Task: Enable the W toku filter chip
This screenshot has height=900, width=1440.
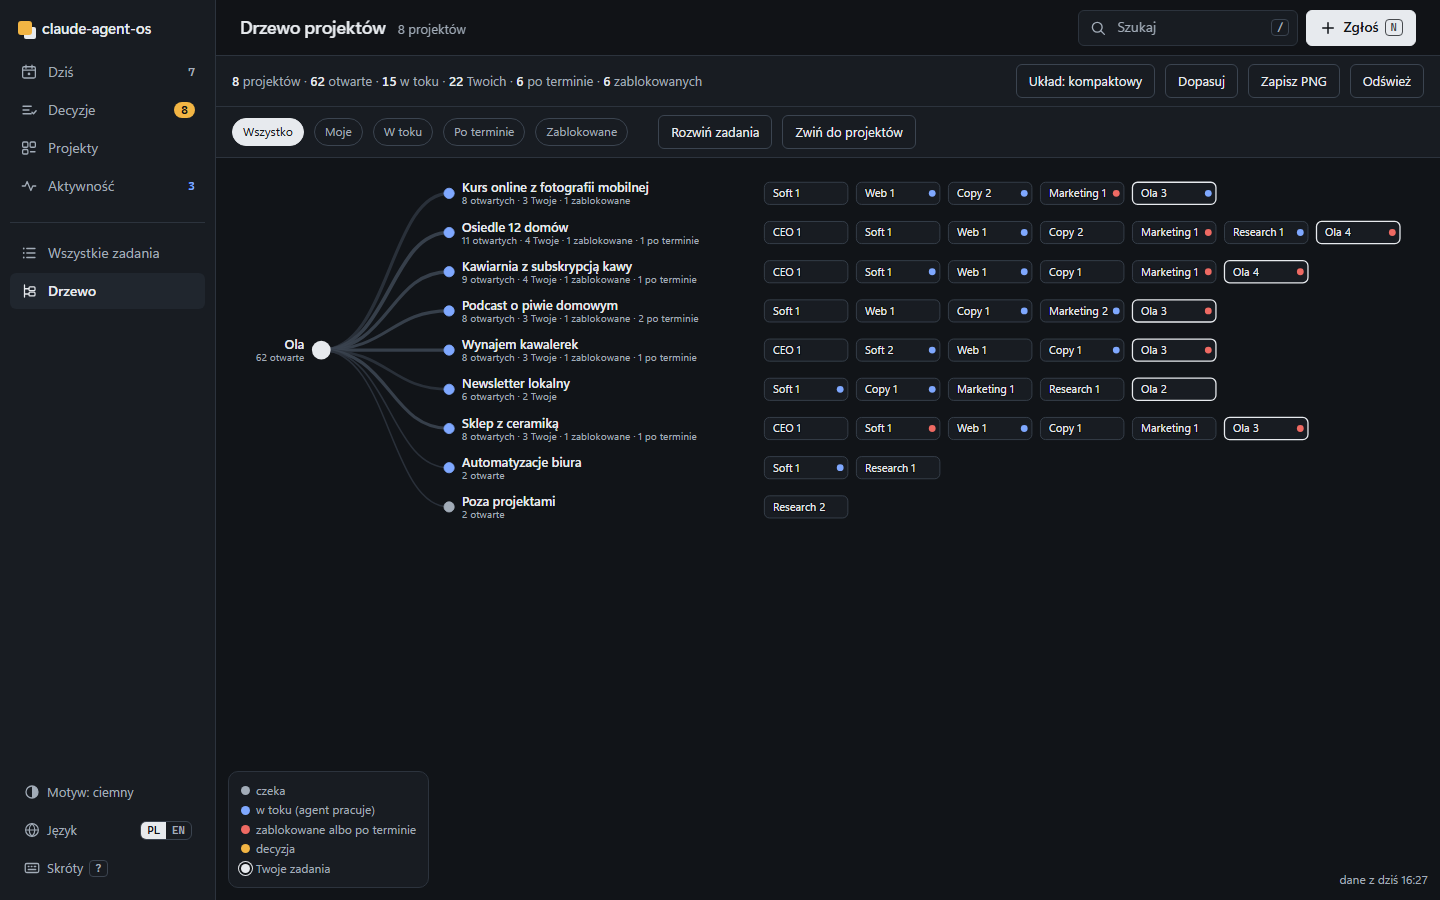Action: [403, 132]
